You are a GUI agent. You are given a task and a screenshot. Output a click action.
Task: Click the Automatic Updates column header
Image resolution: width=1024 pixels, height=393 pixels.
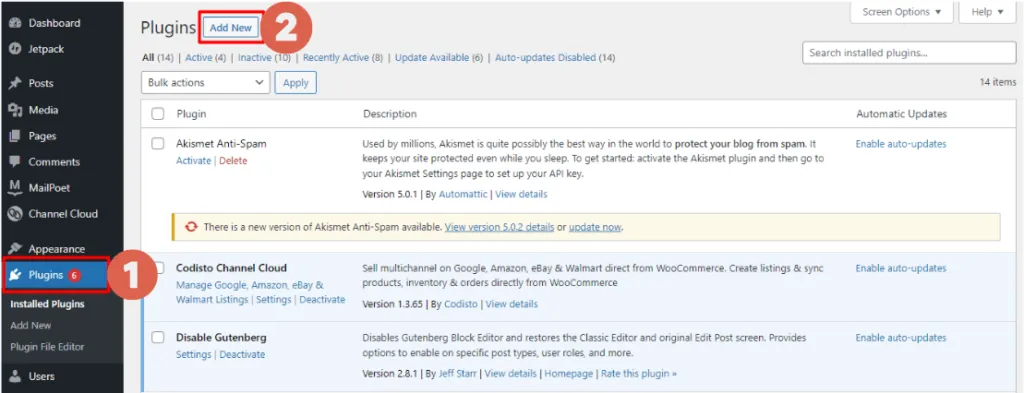901,114
